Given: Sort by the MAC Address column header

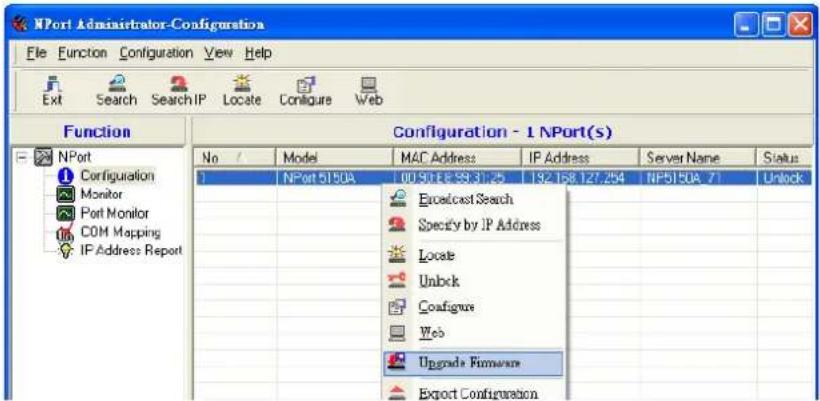Looking at the screenshot, I should 456,157.
